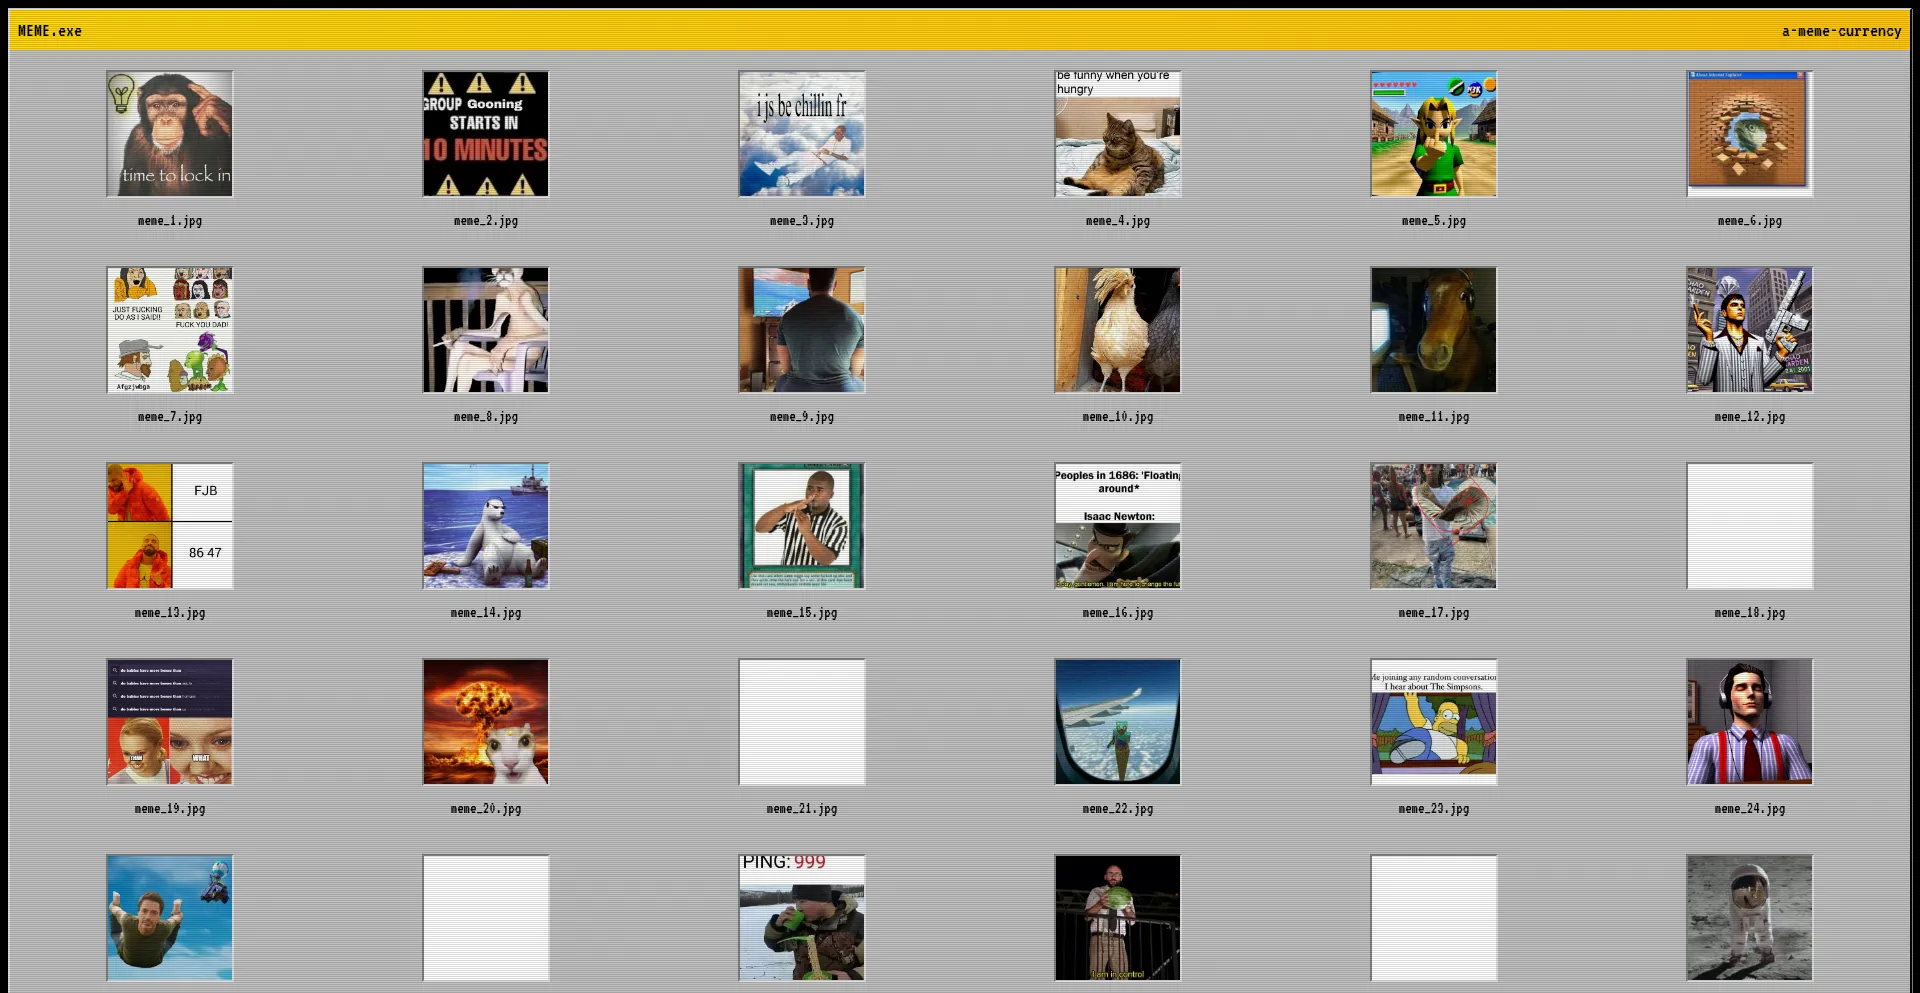Open the nuclear explosion cat thumbnail
1920x993 pixels.
pyautogui.click(x=486, y=722)
